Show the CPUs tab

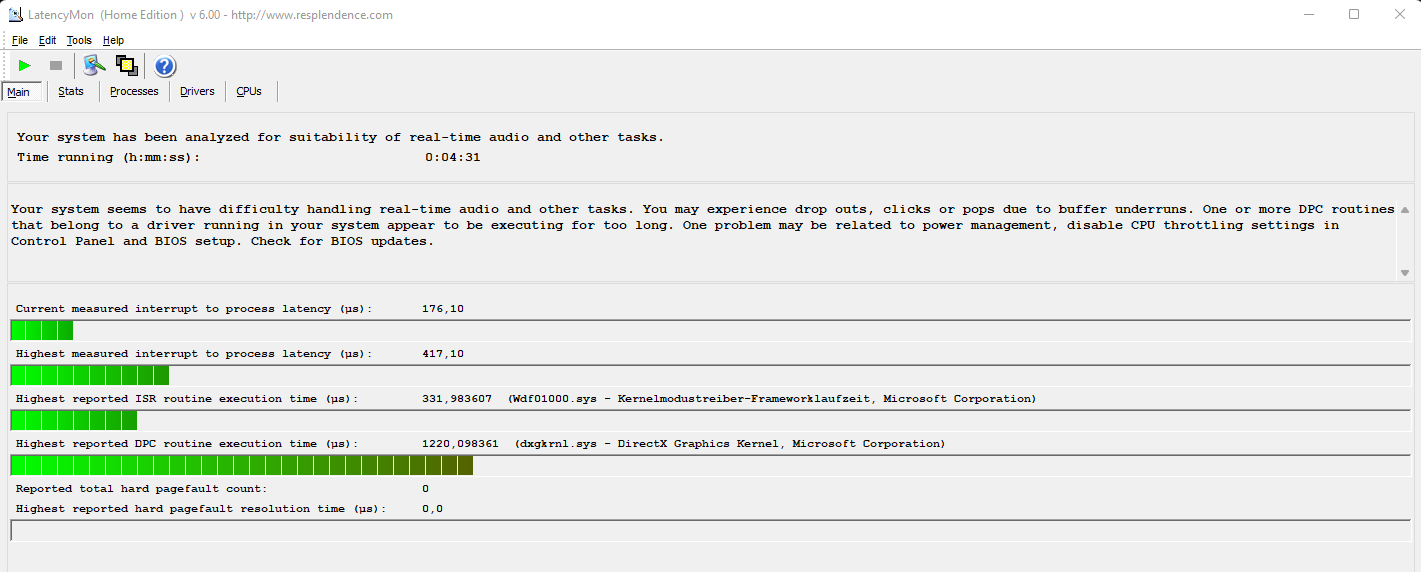(249, 92)
